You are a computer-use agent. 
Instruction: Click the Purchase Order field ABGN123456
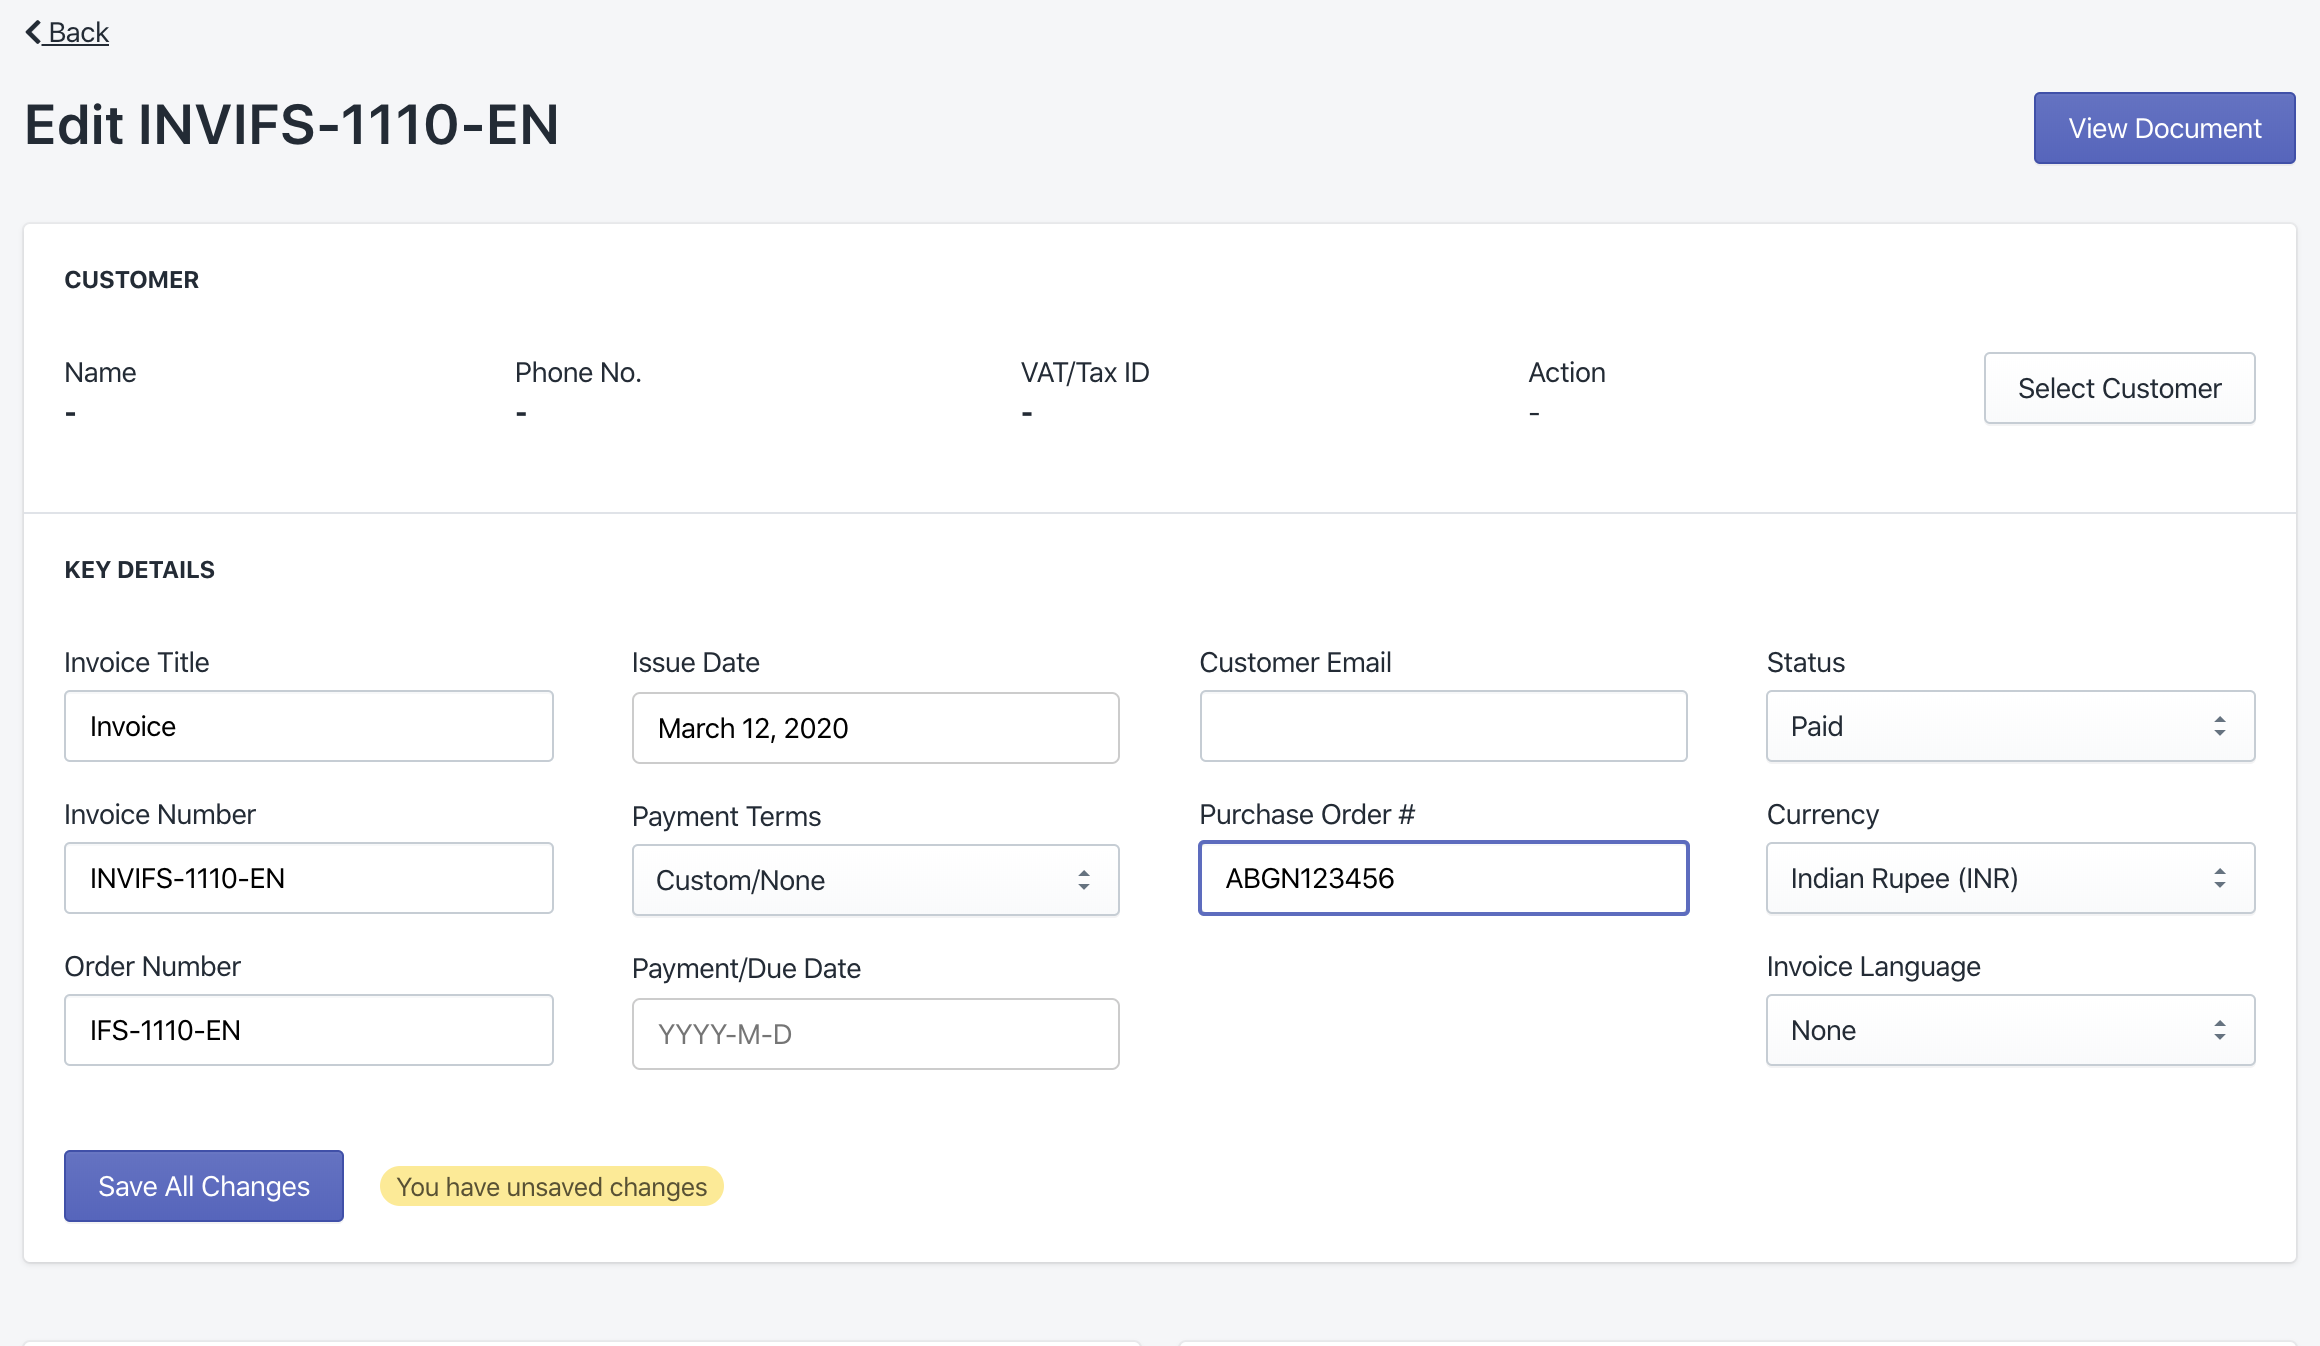(1444, 878)
